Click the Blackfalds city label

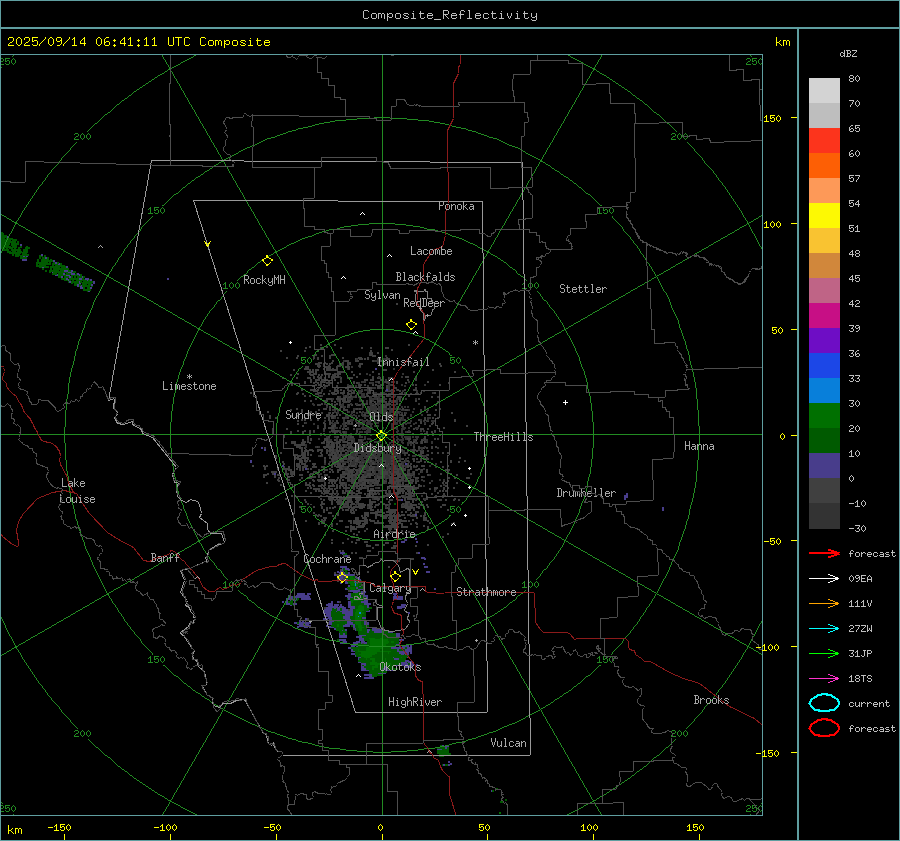(x=425, y=277)
